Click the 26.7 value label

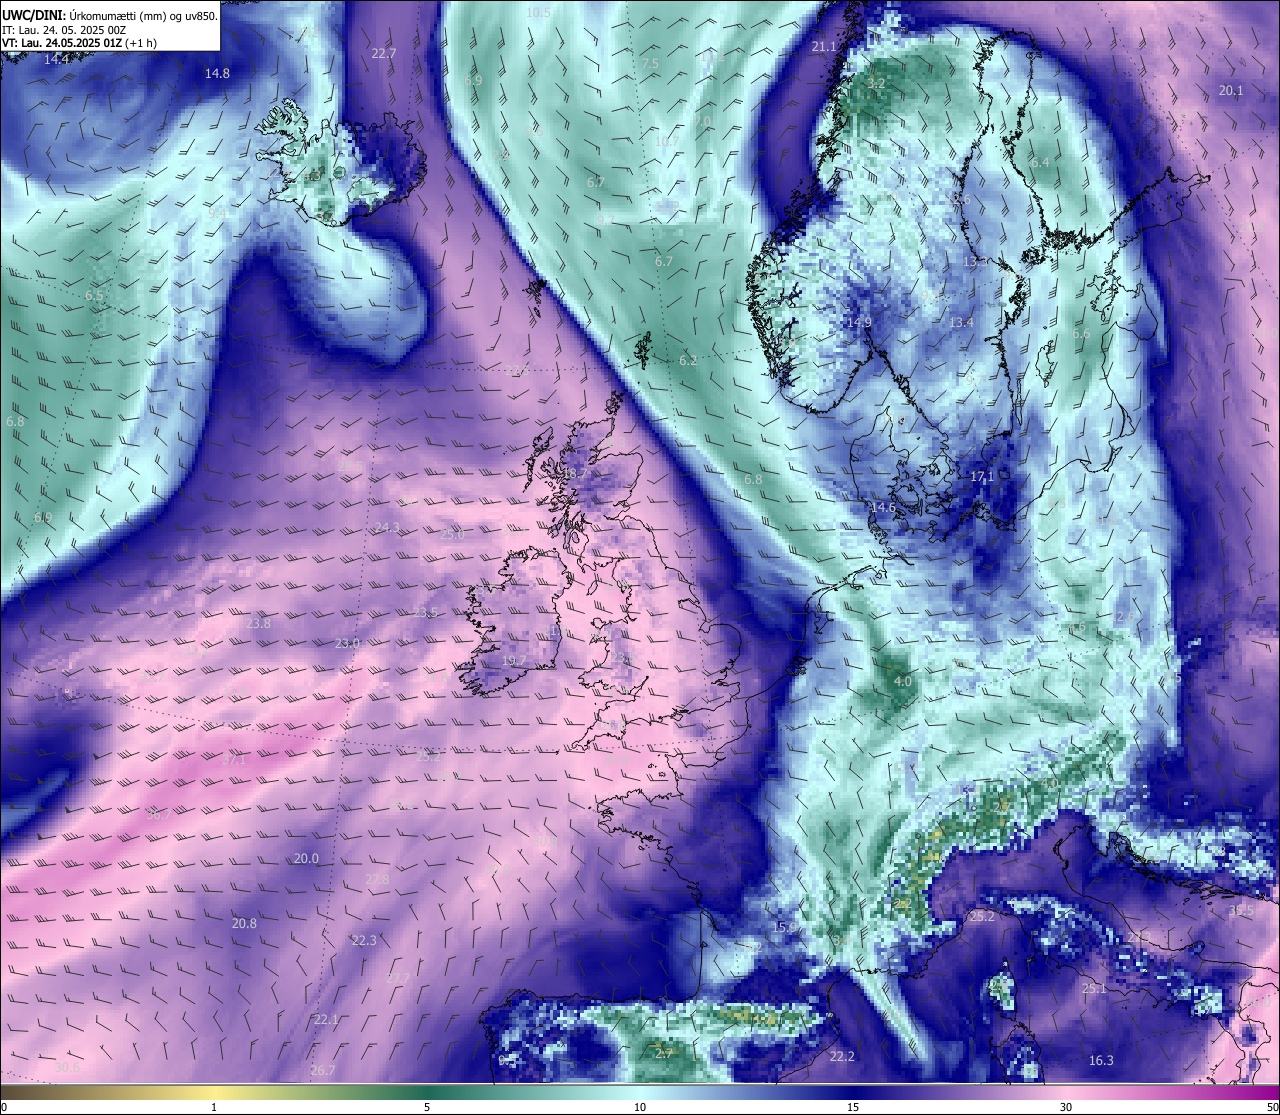(x=322, y=1070)
